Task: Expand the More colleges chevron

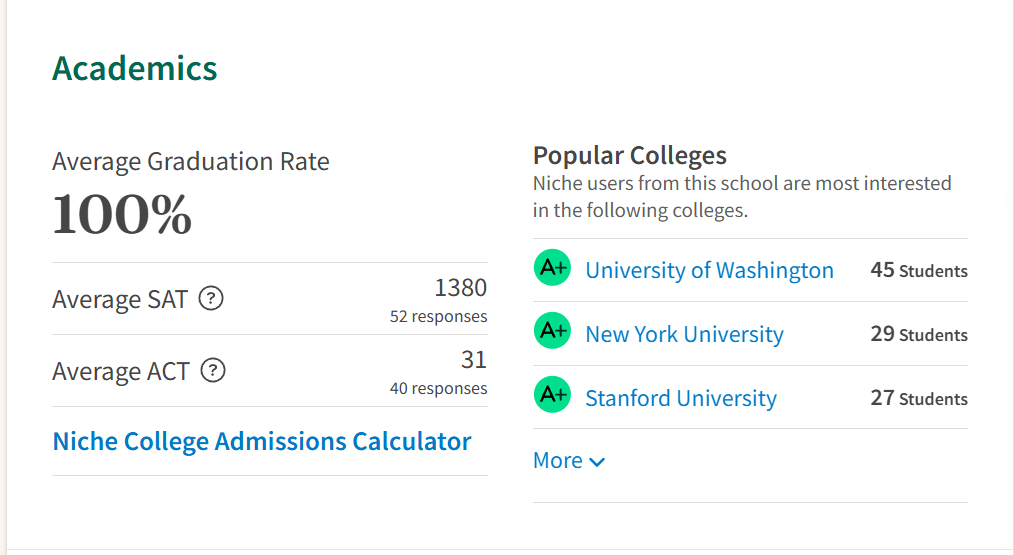Action: pos(598,462)
